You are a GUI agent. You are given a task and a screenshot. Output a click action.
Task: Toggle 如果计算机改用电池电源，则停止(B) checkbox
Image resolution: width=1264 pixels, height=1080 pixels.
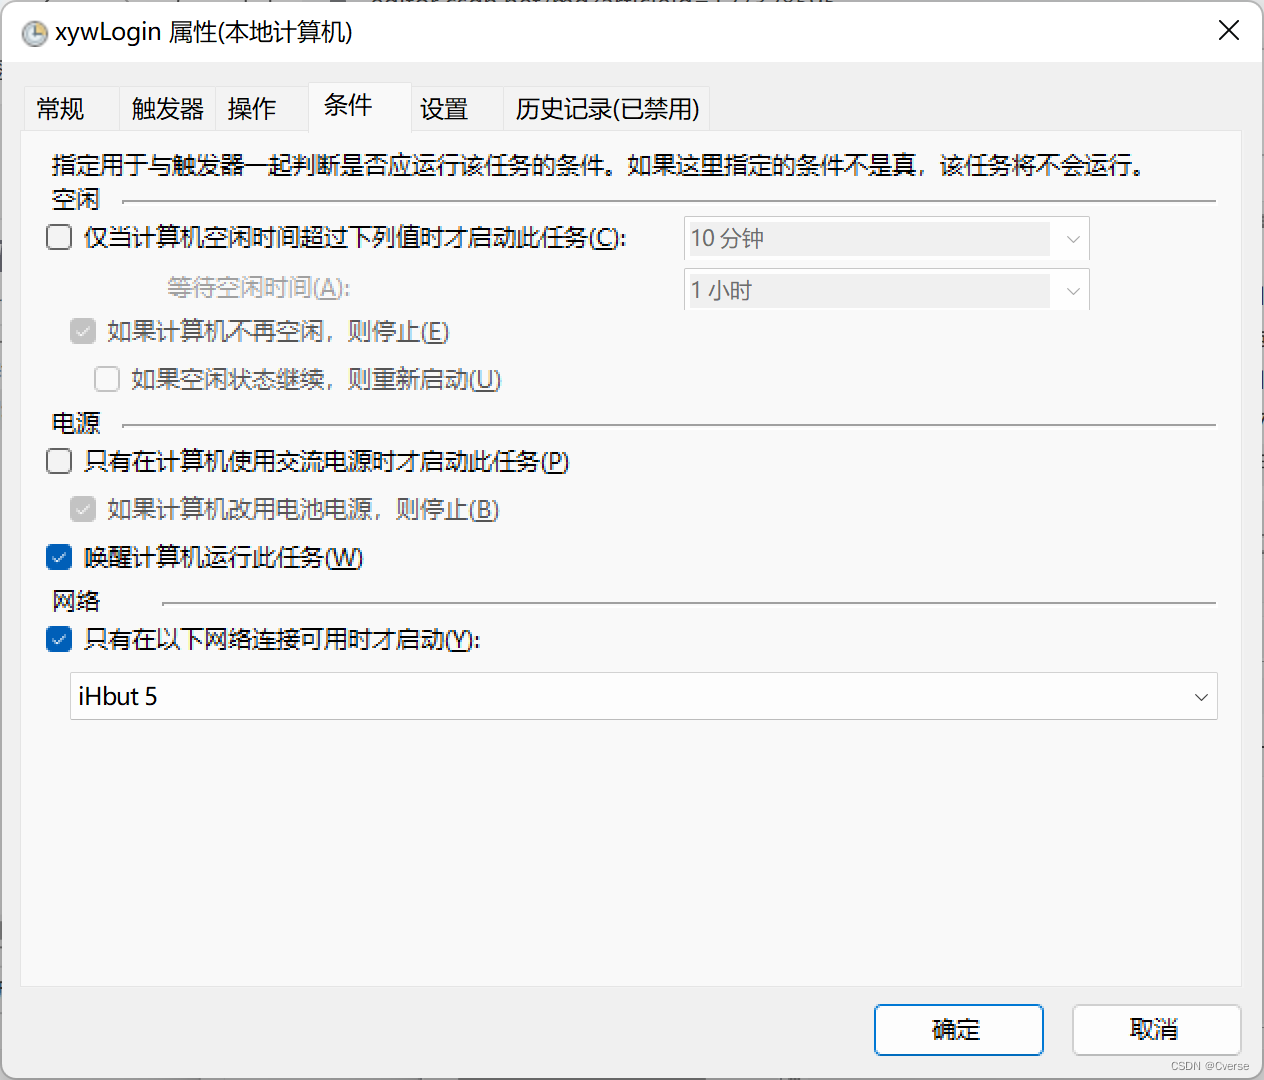coord(83,509)
